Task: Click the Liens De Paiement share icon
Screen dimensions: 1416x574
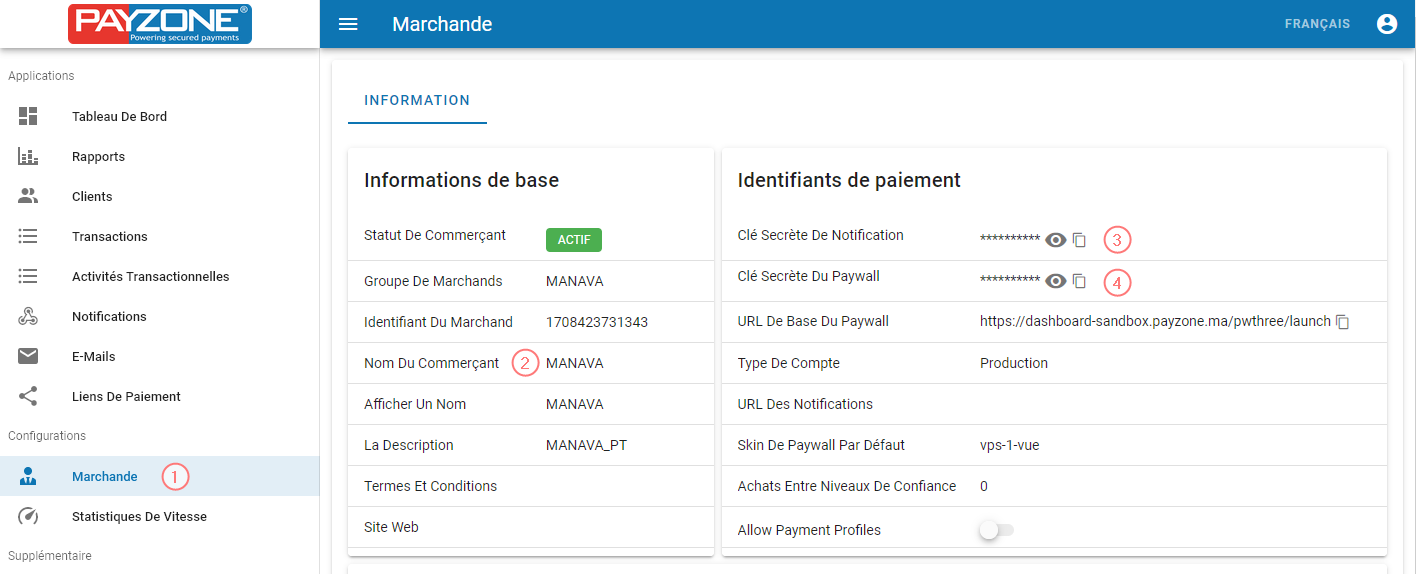Action: point(28,396)
